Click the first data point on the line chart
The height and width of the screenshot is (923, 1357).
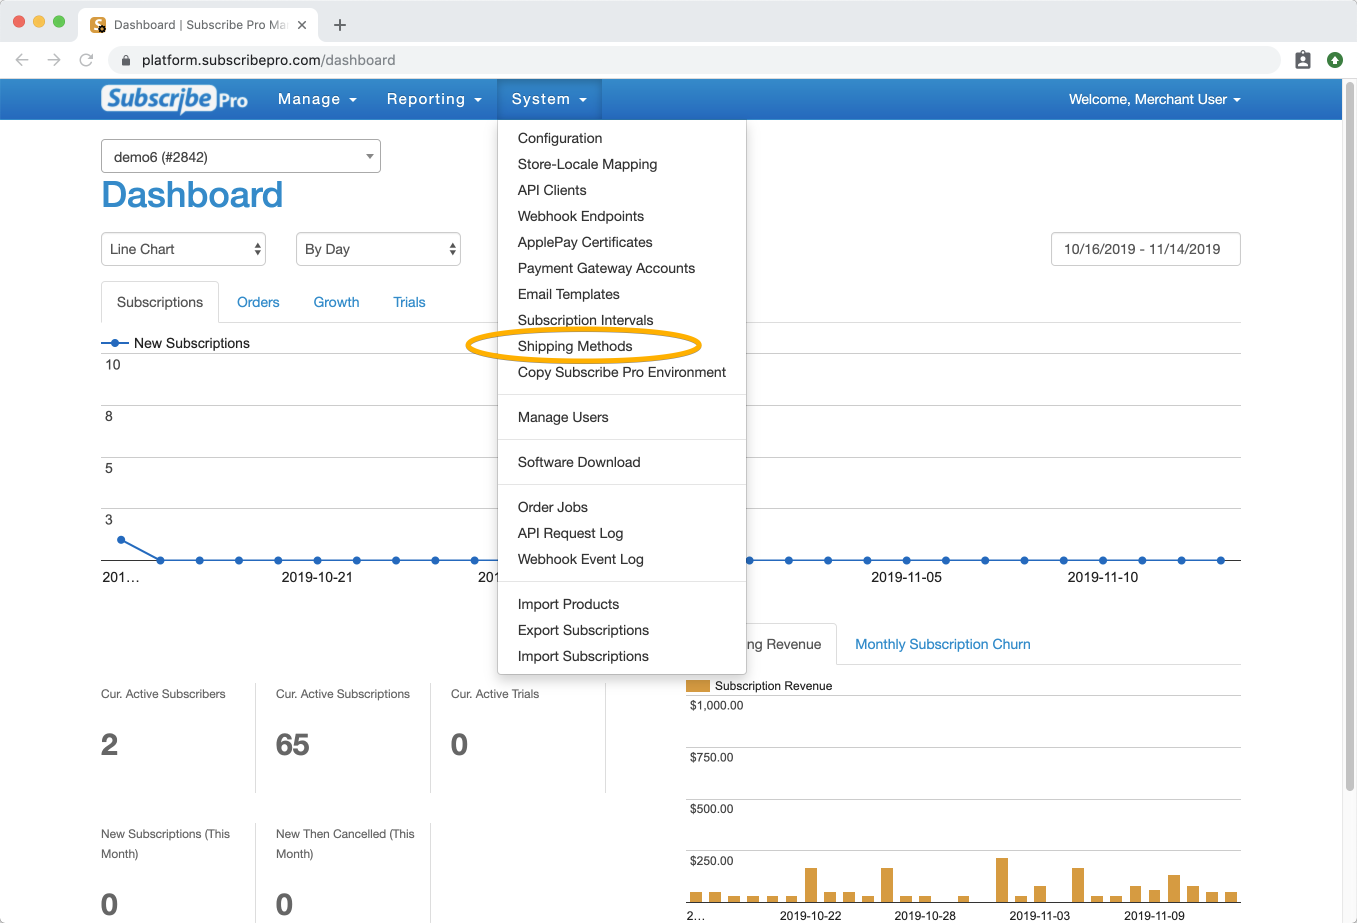[121, 540]
